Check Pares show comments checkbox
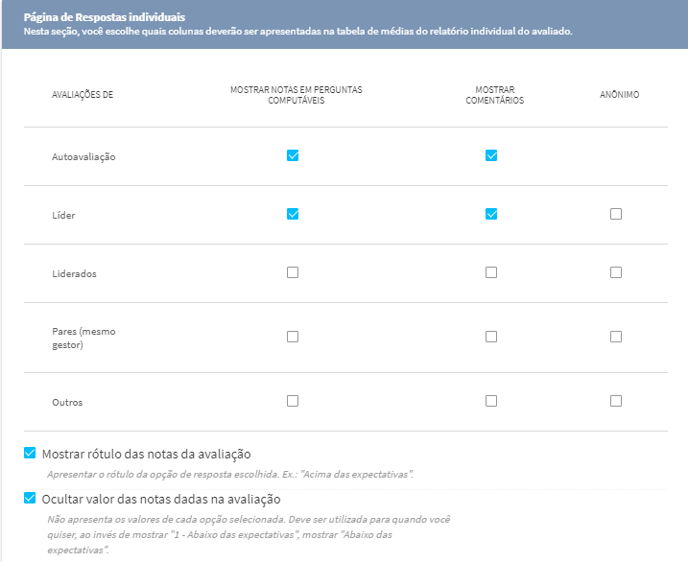Image resolution: width=688 pixels, height=562 pixels. point(491,336)
